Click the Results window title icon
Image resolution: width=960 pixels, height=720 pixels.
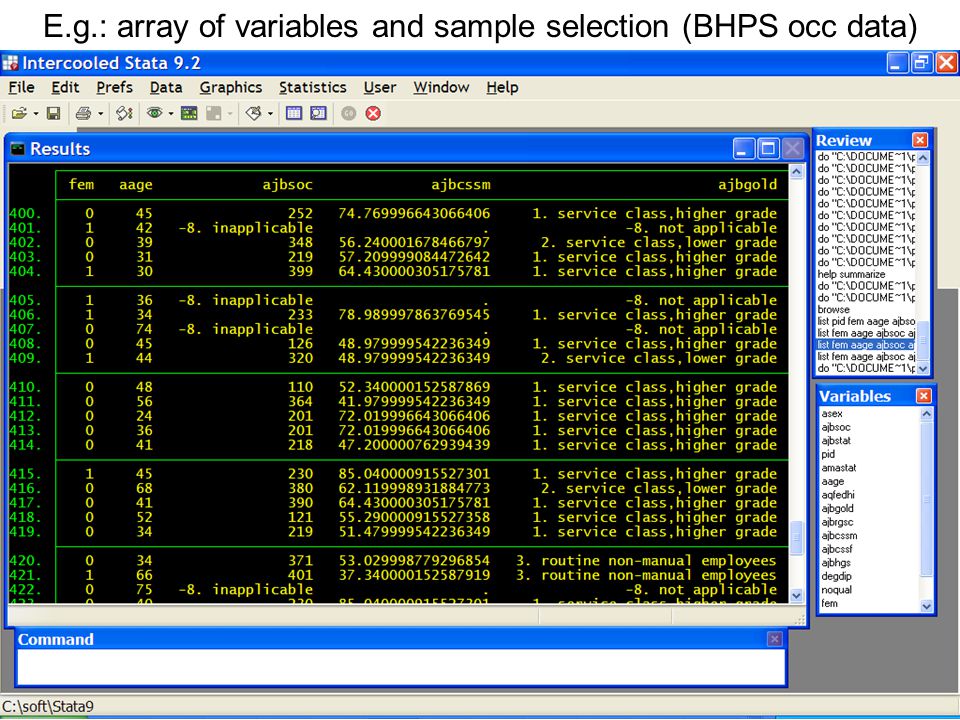coord(18,149)
